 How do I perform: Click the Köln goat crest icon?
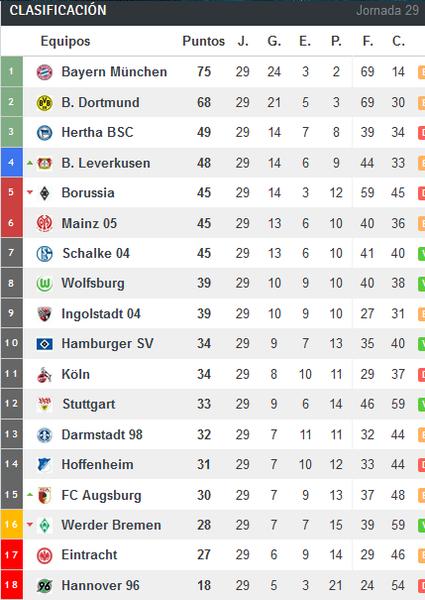[x=44, y=375]
